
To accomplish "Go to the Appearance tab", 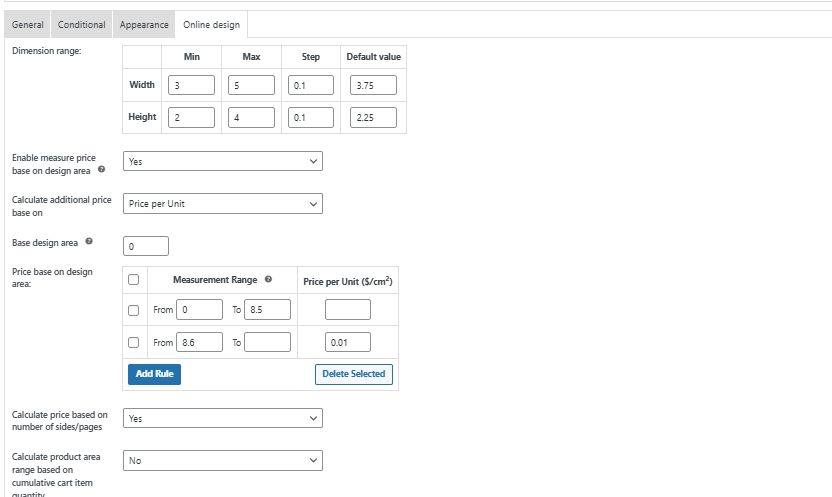I will 144,24.
